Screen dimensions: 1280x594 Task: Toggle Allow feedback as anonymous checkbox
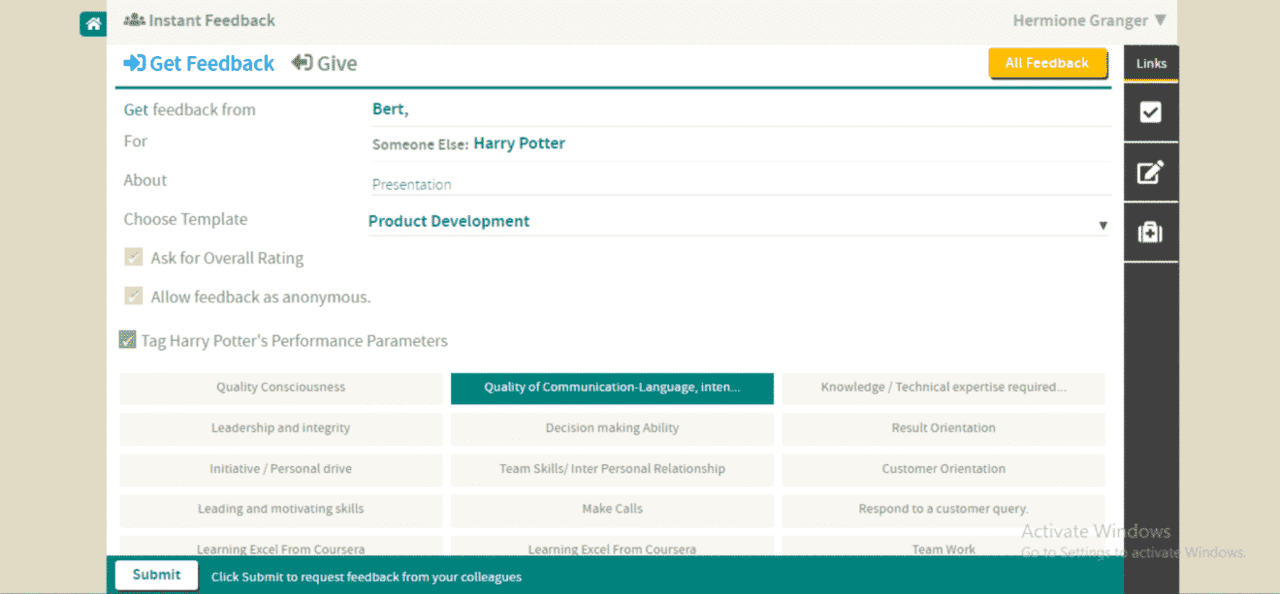pyautogui.click(x=133, y=296)
